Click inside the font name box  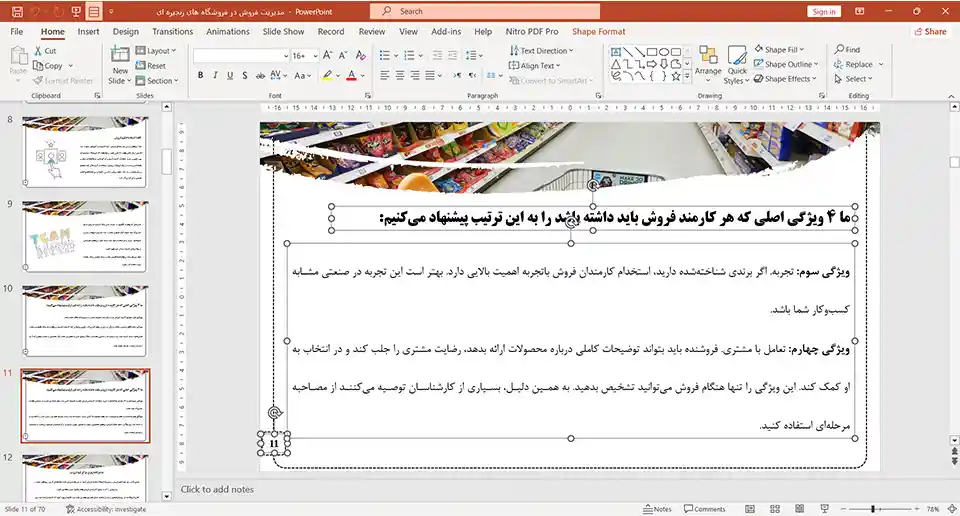pos(238,56)
